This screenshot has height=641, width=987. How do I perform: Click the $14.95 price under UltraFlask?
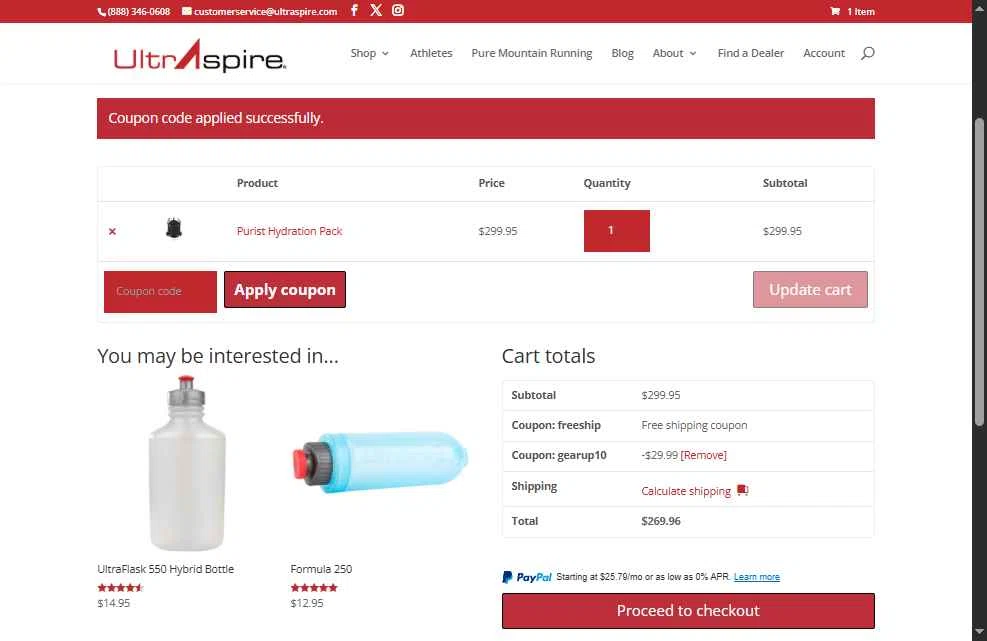point(114,603)
